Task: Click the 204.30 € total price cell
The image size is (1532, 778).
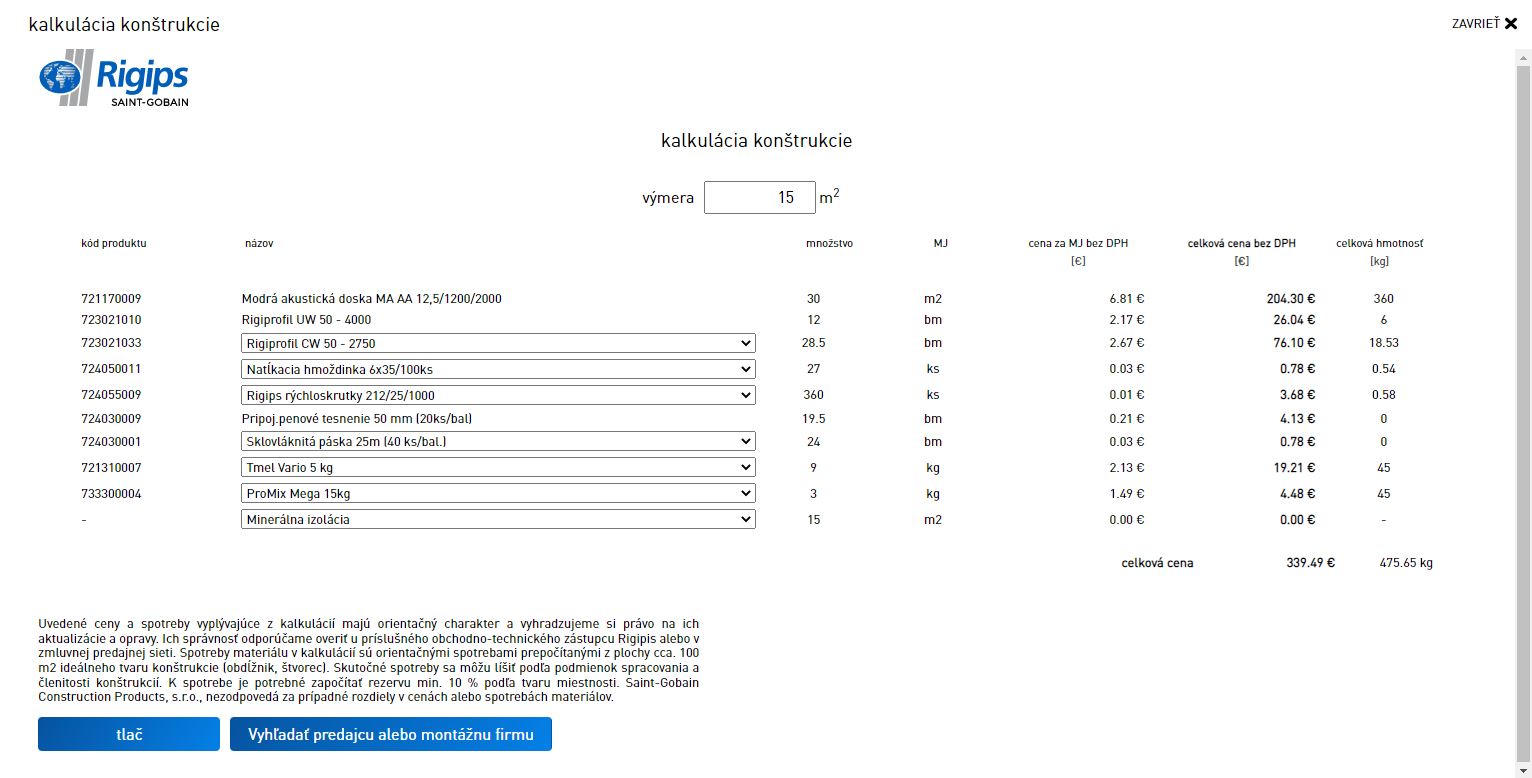Action: [1291, 299]
